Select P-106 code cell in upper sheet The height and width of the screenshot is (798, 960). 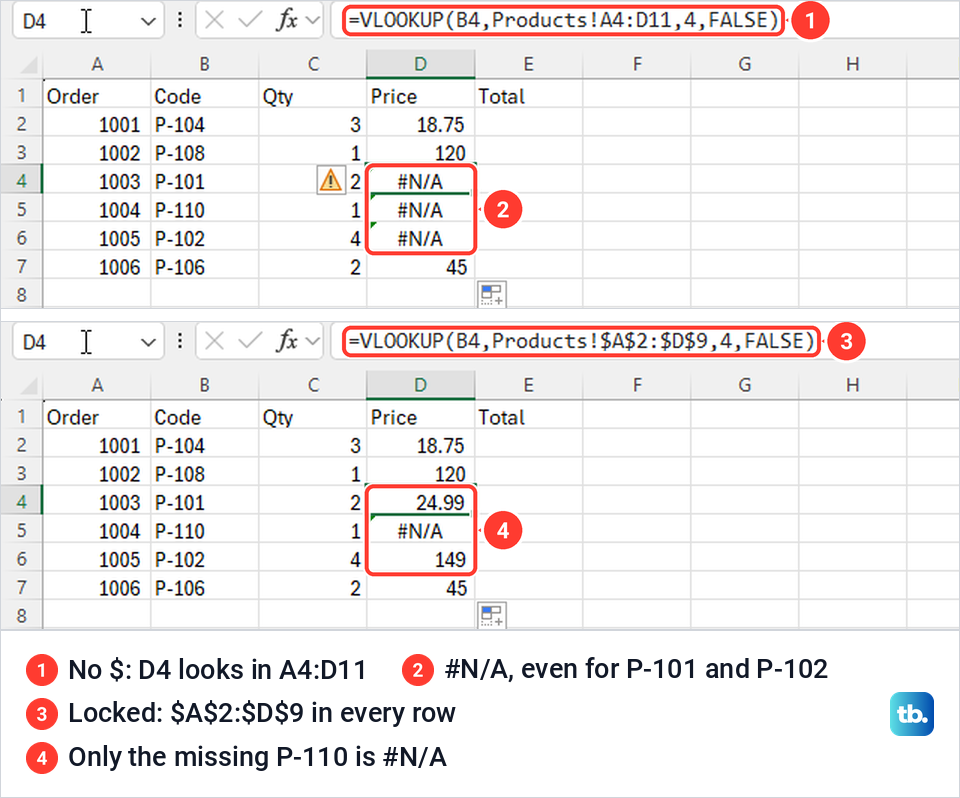point(204,267)
